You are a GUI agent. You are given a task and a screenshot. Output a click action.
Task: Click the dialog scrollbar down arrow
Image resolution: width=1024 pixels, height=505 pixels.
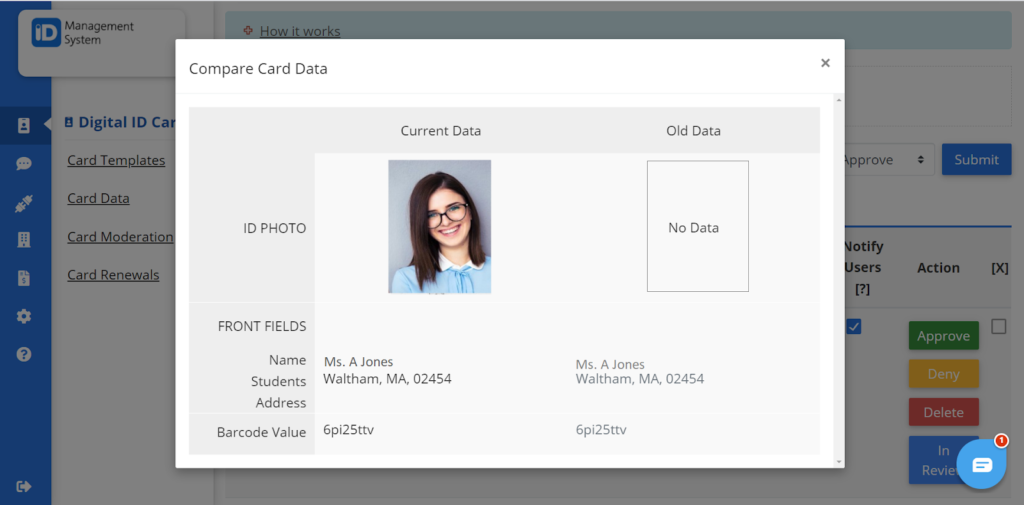[x=839, y=462]
